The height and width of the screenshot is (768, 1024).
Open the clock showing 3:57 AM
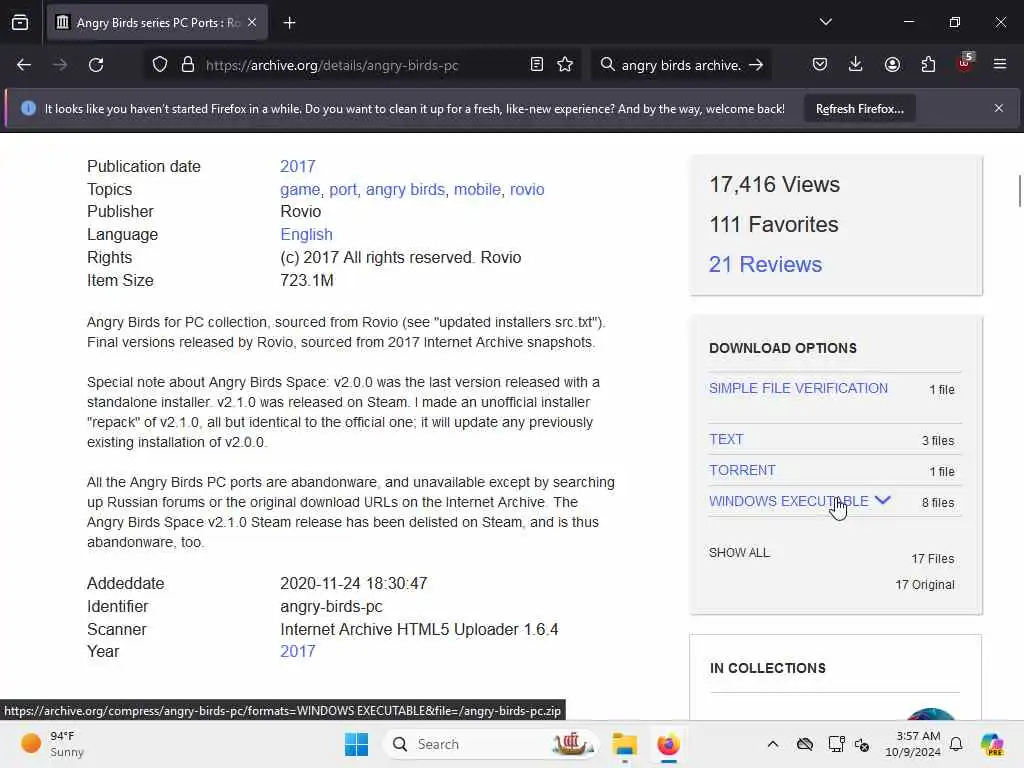pyautogui.click(x=913, y=744)
